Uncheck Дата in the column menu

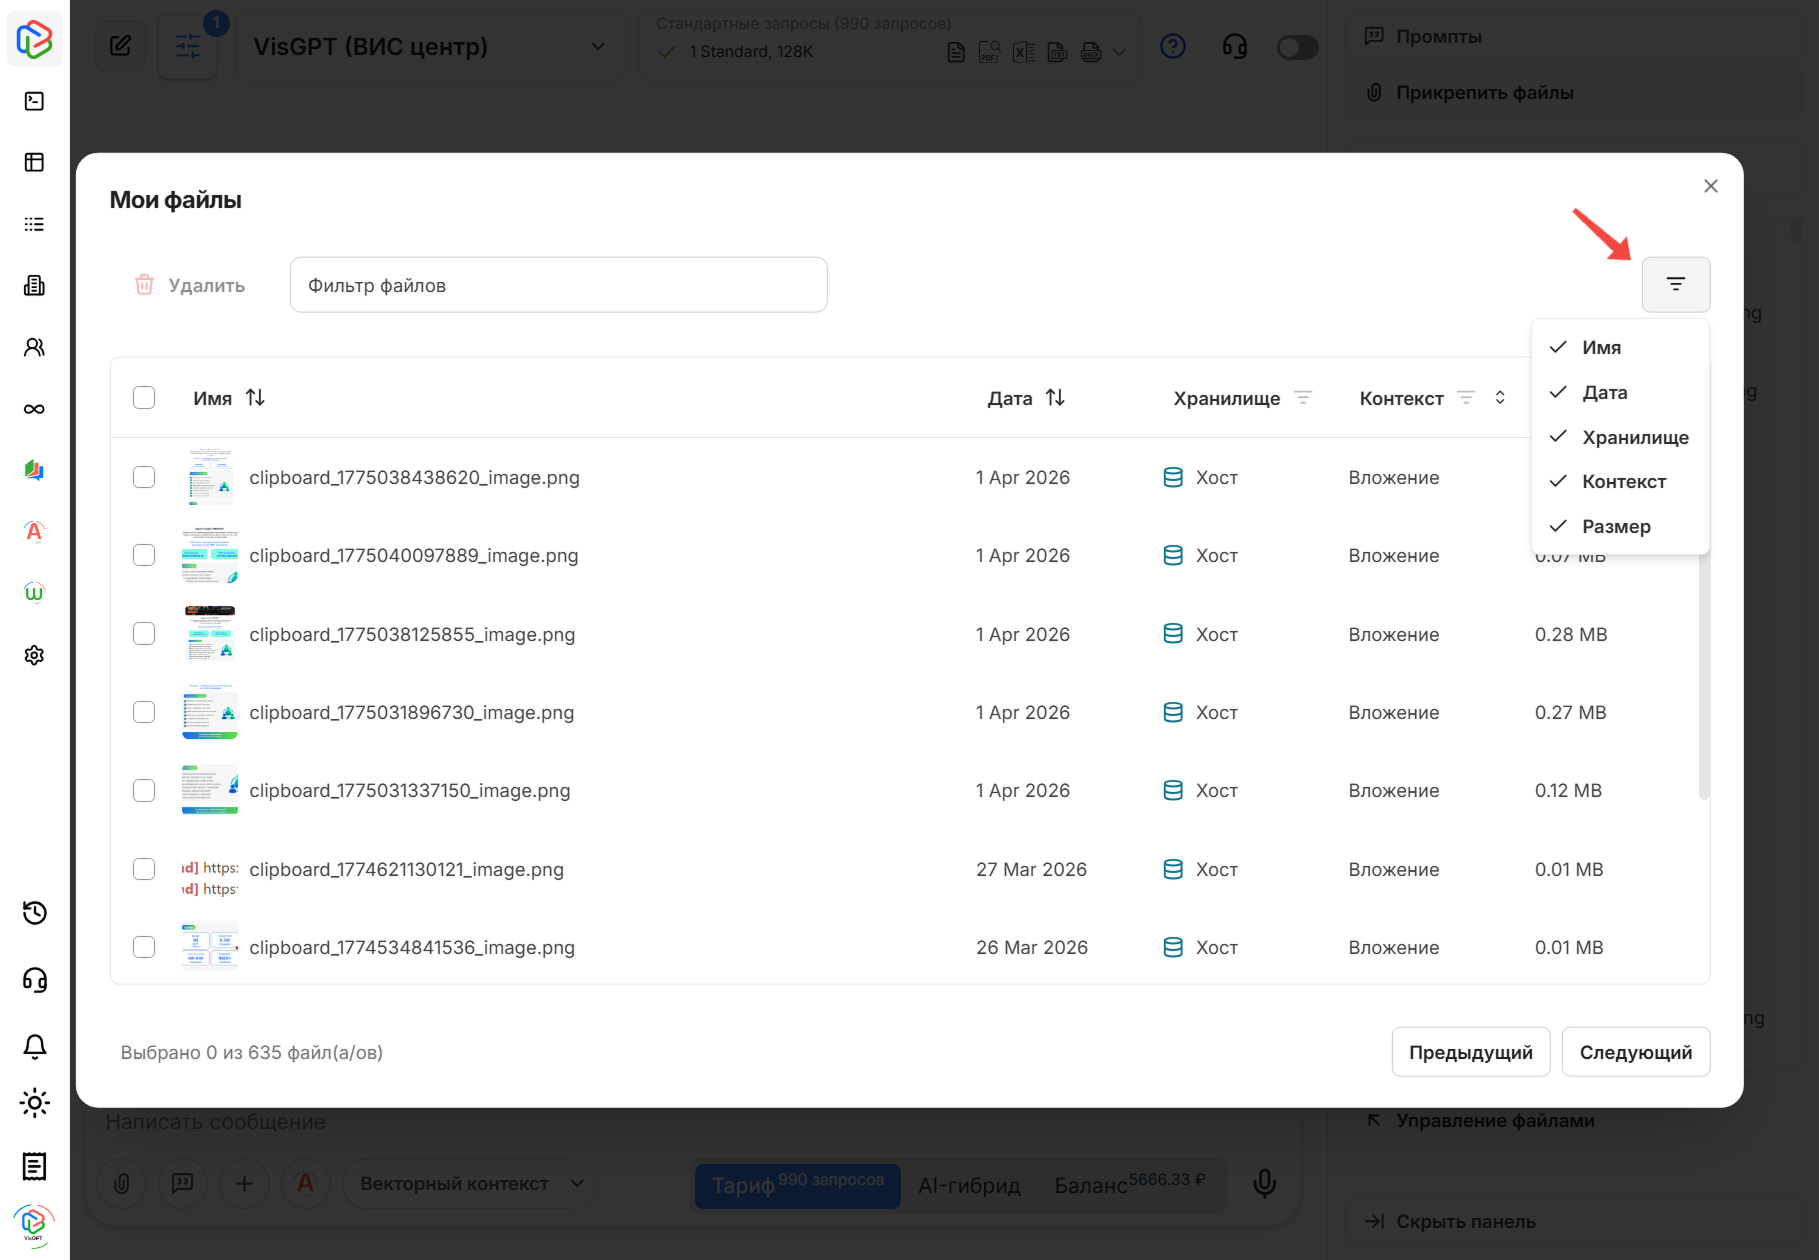tap(1604, 393)
